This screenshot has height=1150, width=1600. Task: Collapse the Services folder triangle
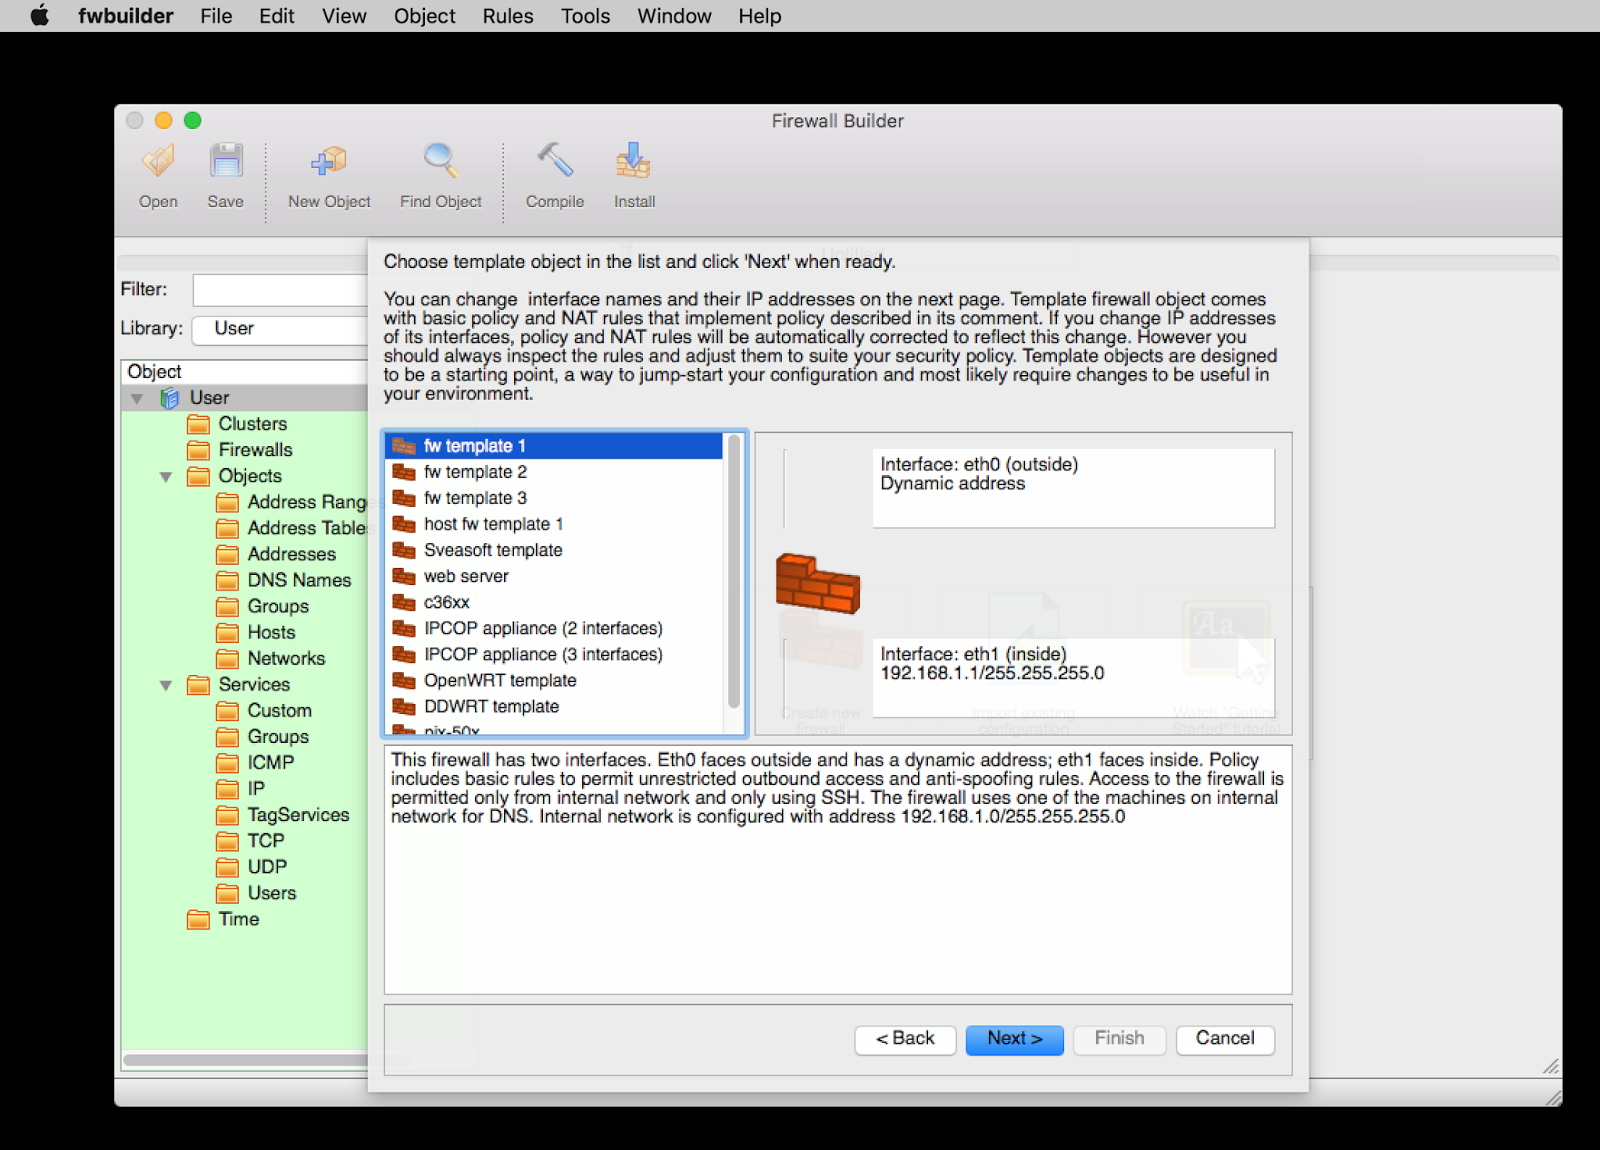click(x=166, y=685)
